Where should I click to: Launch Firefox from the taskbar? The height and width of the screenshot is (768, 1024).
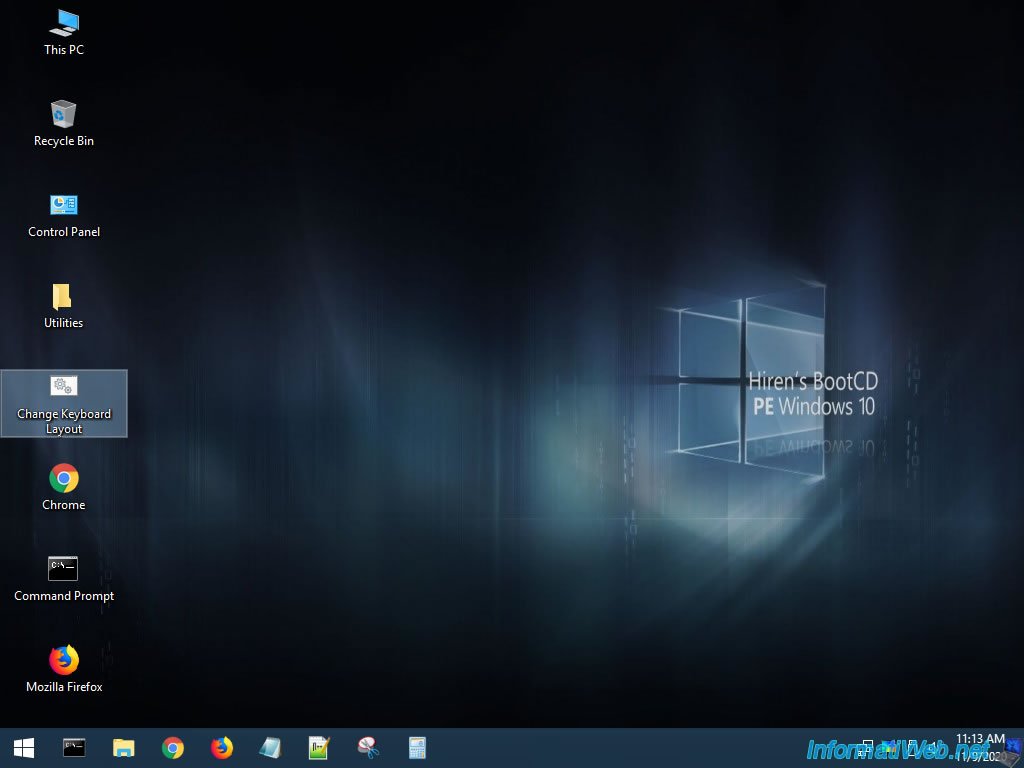pos(222,748)
